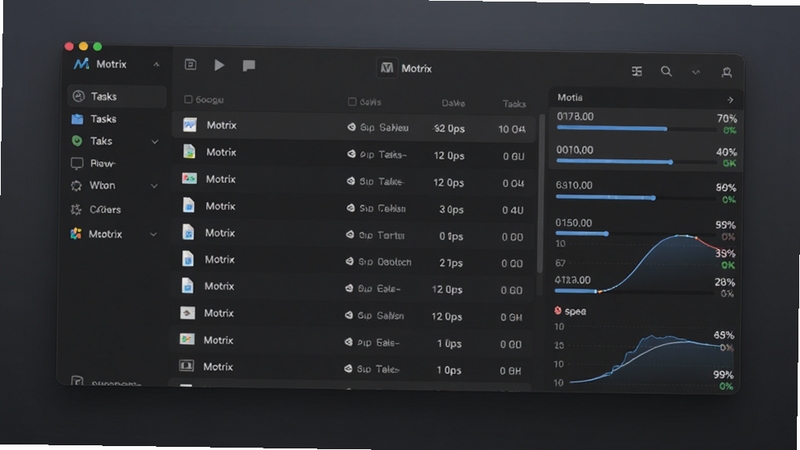Click the file icon in the Tasks- status row
This screenshot has width=800, height=450.
tap(189, 152)
